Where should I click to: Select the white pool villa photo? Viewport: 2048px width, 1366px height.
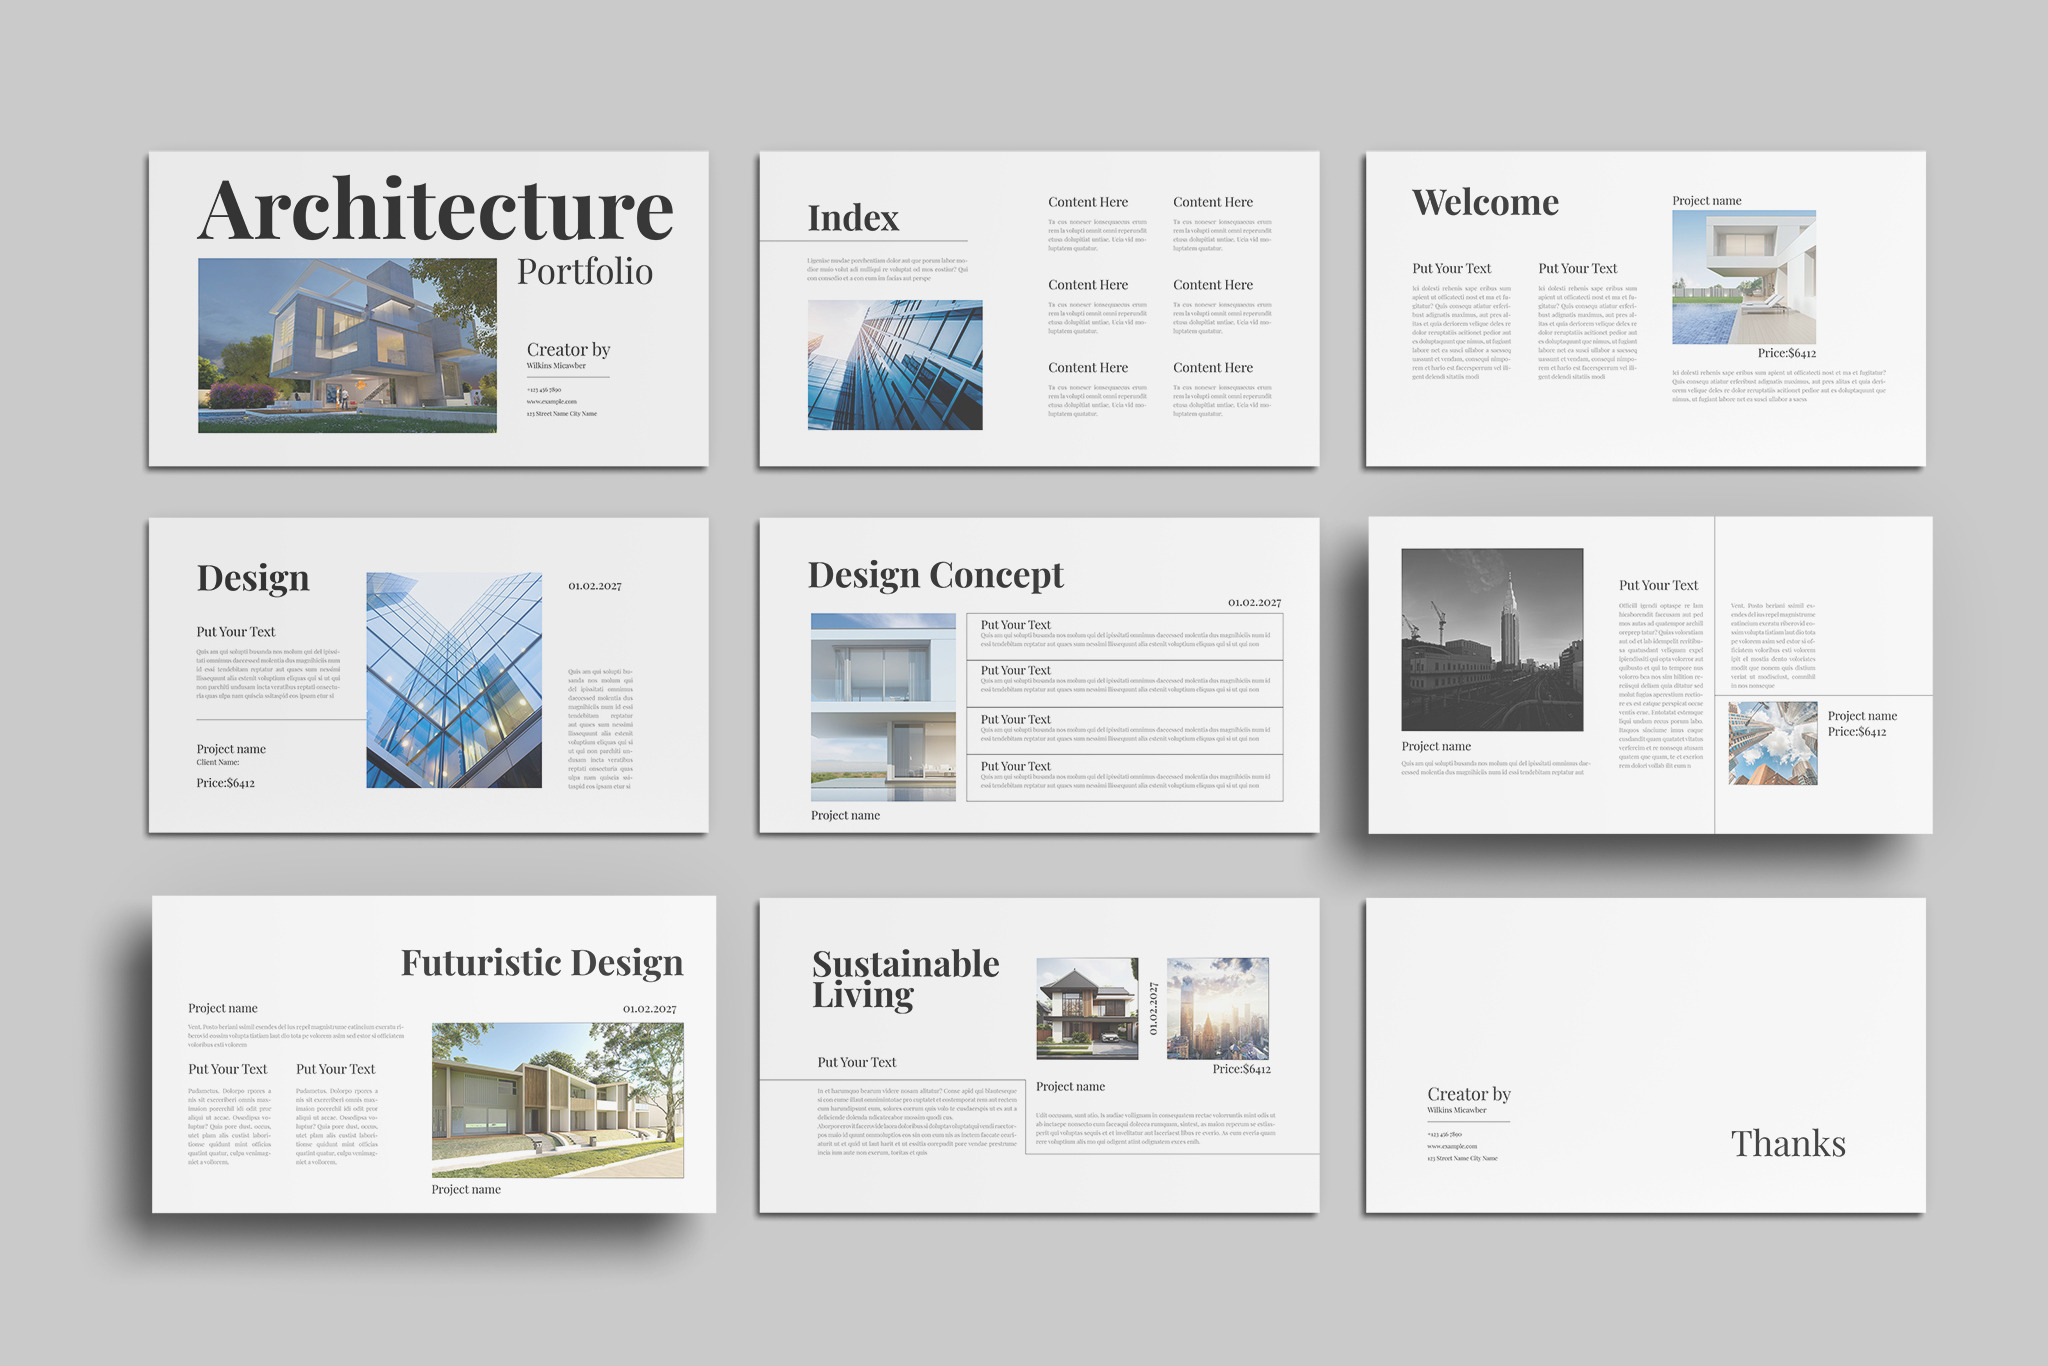pos(1744,277)
